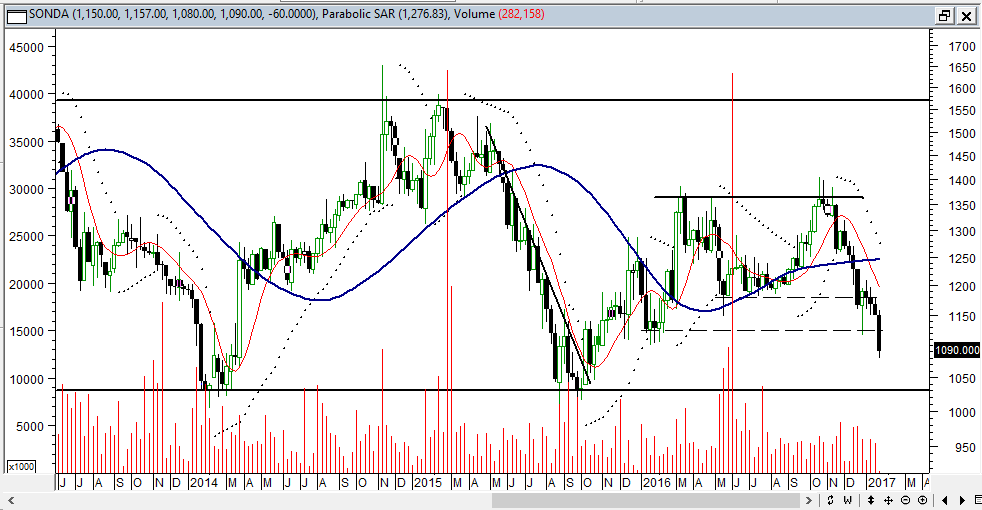982x510 pixels.
Task: Select the SONDA price values in title
Action: tap(194, 14)
